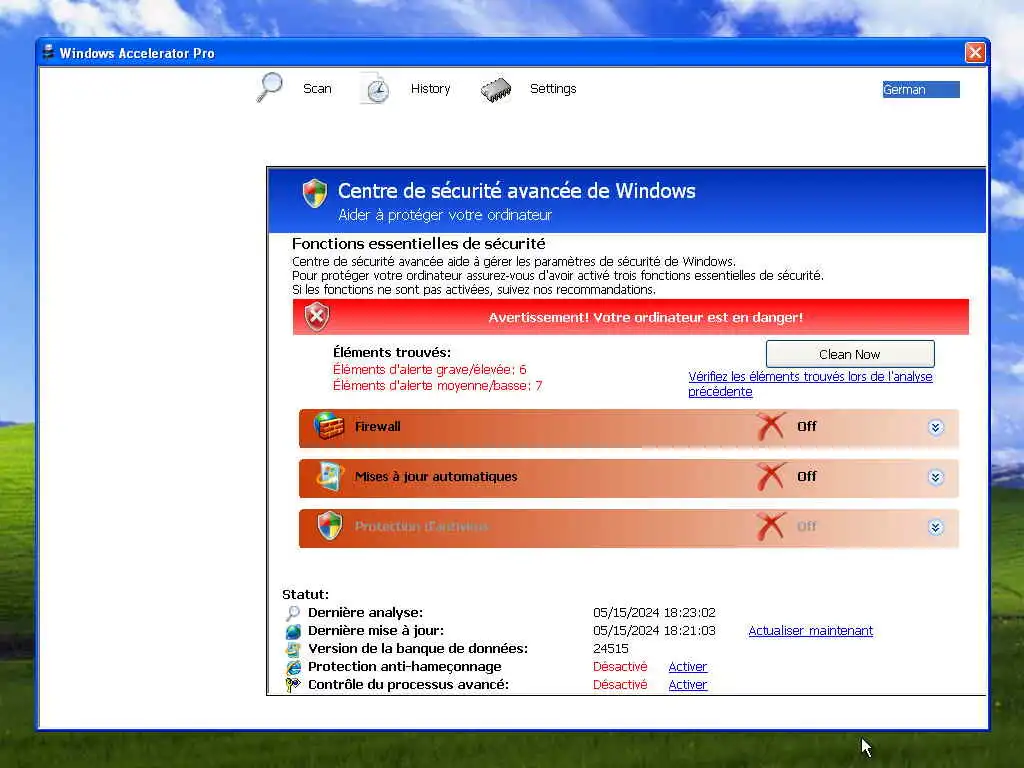The image size is (1024, 768).
Task: Click the Clean Now button
Action: pos(850,354)
